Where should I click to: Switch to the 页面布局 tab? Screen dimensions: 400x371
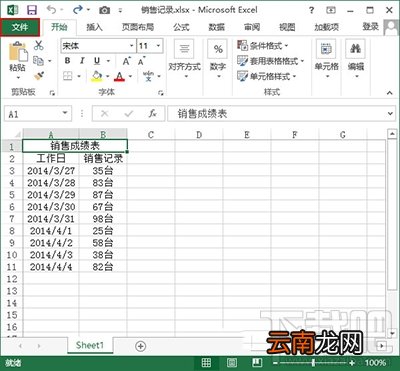pos(138,27)
